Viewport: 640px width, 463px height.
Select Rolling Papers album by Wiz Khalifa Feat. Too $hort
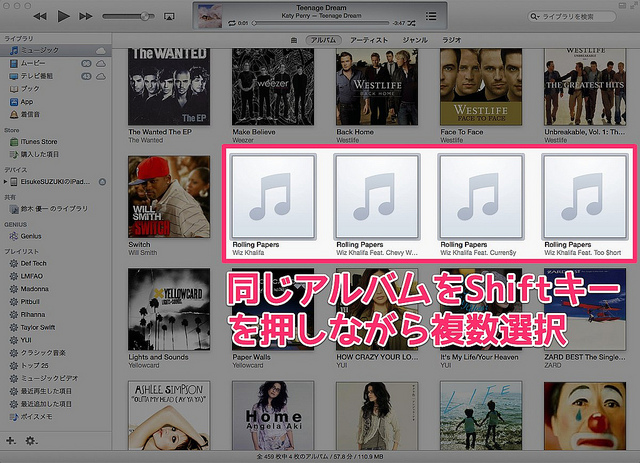click(585, 196)
